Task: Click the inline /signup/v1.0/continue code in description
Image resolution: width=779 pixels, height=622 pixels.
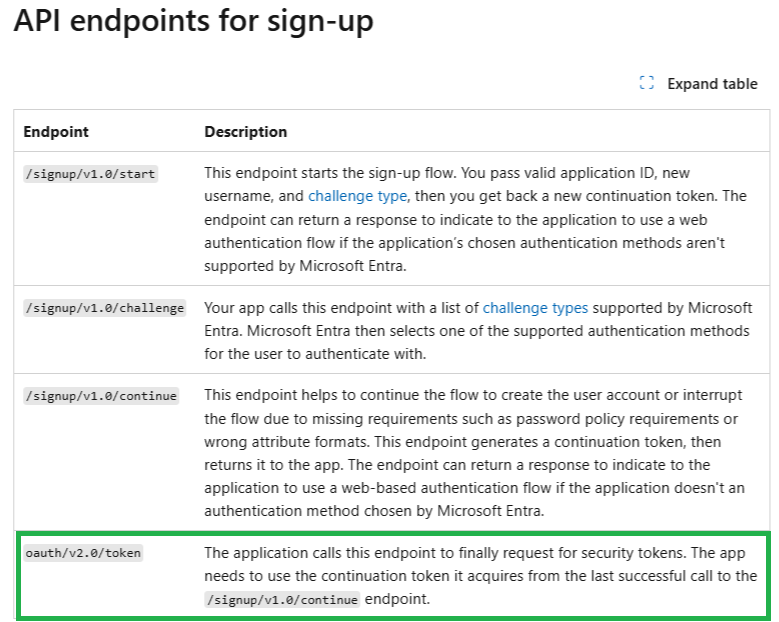Action: point(282,600)
